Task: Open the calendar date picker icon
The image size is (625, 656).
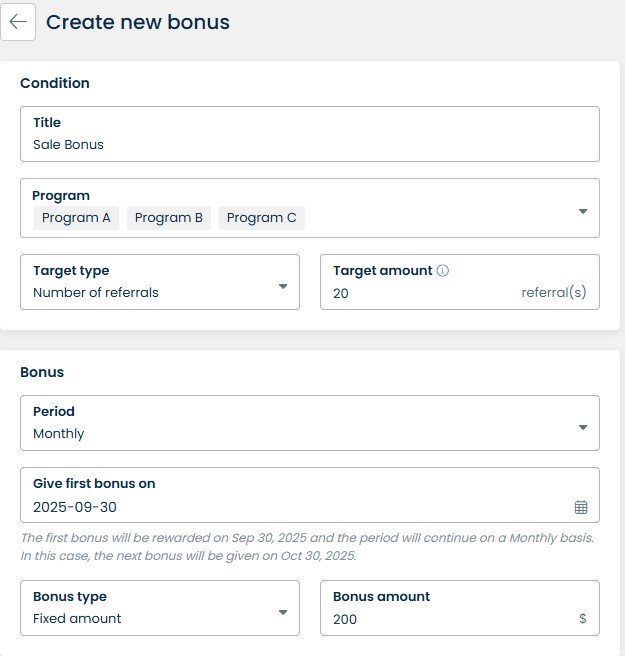Action: click(581, 507)
